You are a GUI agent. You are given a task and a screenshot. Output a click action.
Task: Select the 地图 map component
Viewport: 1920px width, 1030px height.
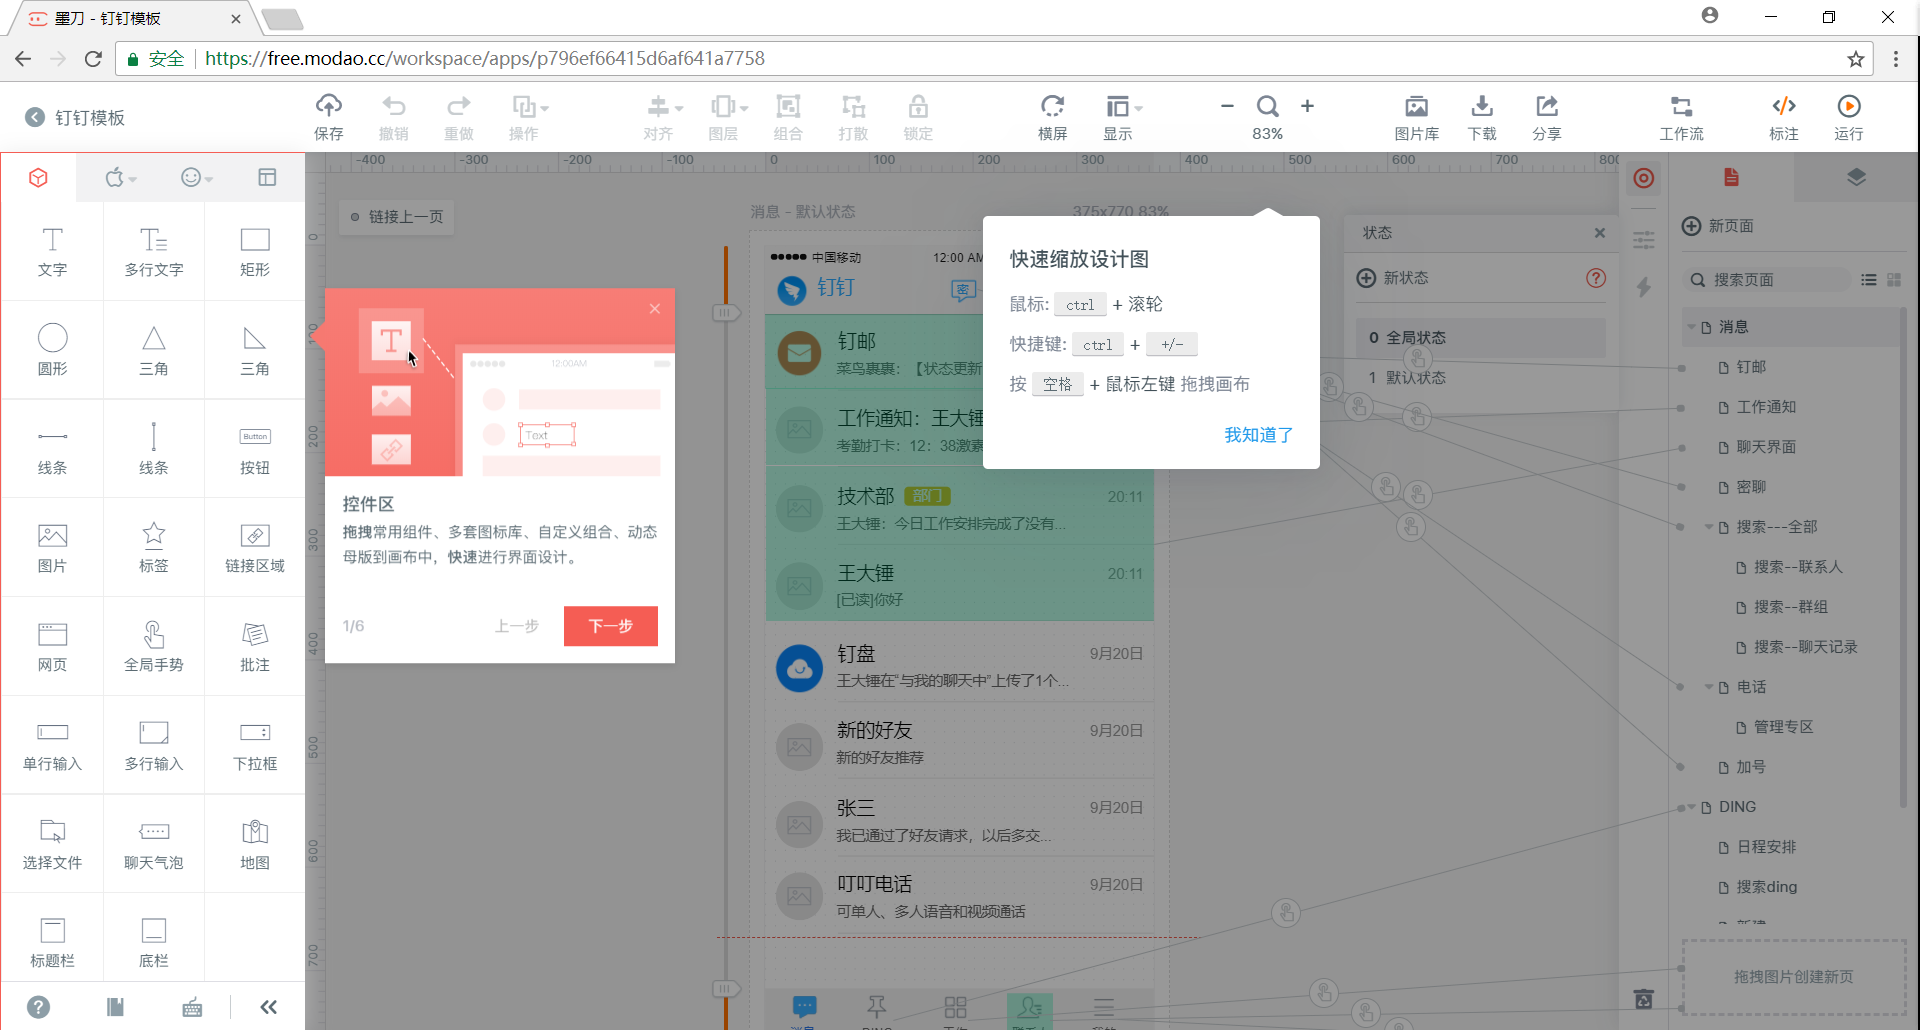click(255, 843)
